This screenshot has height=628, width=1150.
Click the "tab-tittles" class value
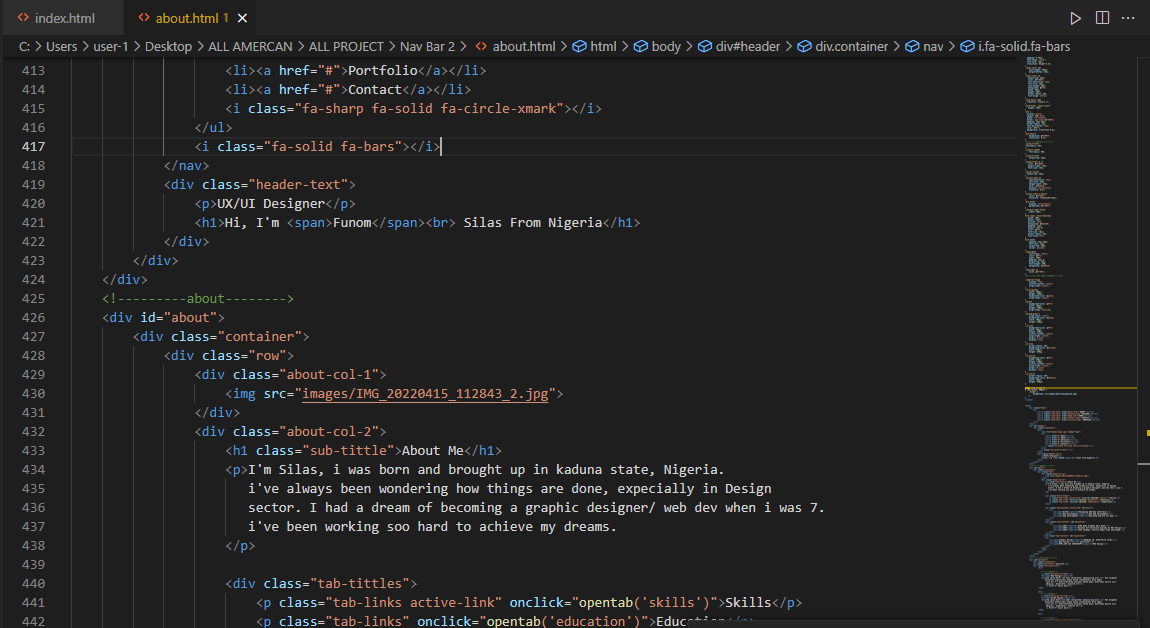[359, 583]
